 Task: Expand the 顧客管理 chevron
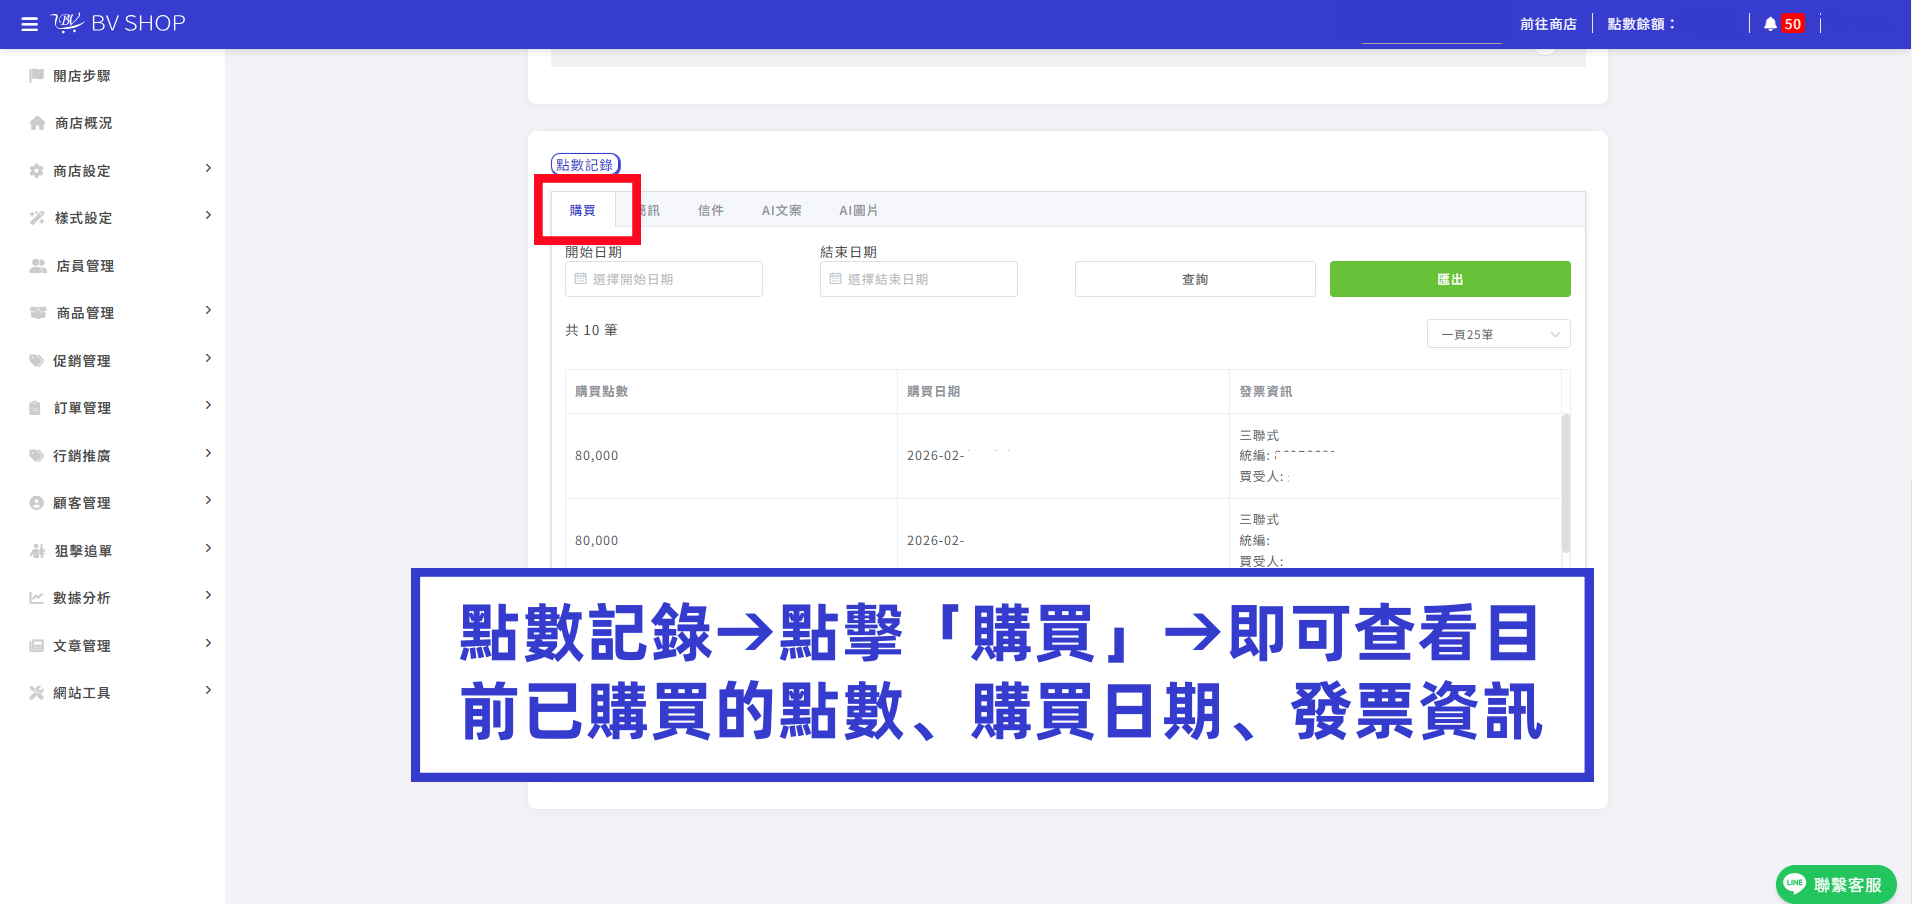click(208, 500)
